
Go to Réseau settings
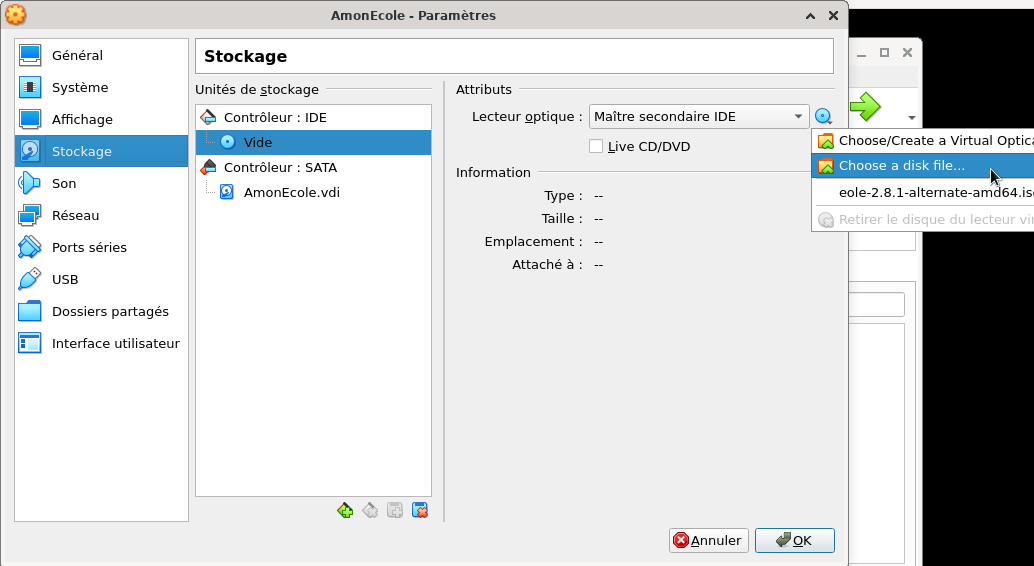point(102,215)
